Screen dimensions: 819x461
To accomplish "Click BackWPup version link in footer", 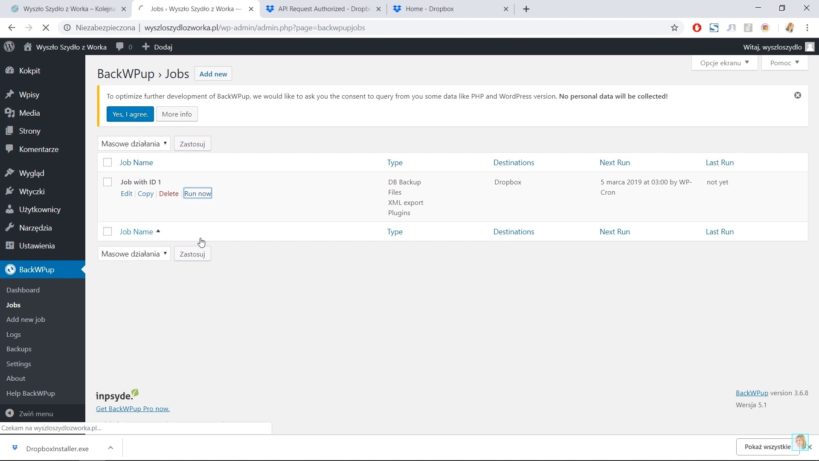I will tap(752, 393).
